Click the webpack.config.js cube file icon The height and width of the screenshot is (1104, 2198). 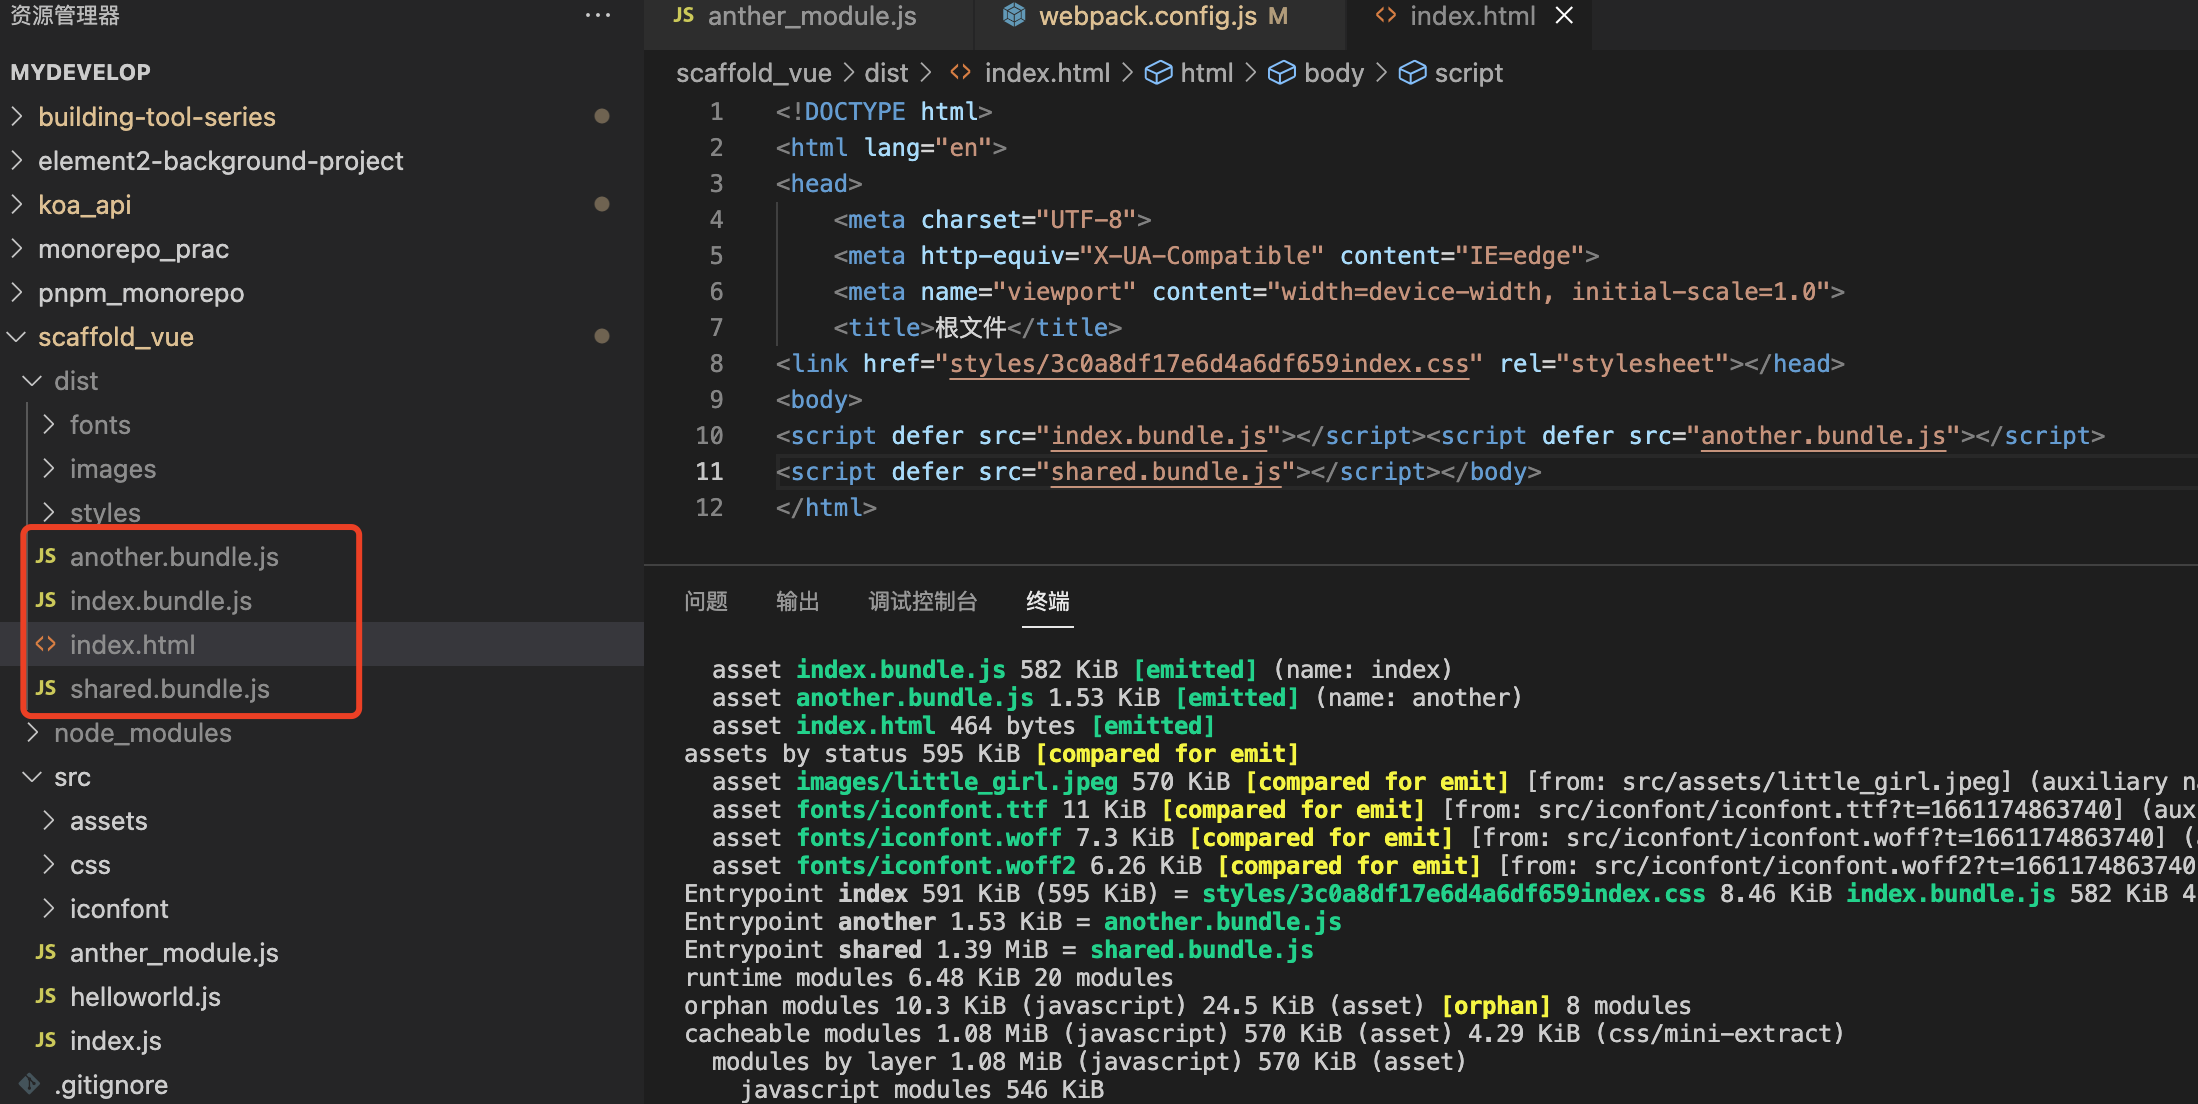click(1014, 15)
